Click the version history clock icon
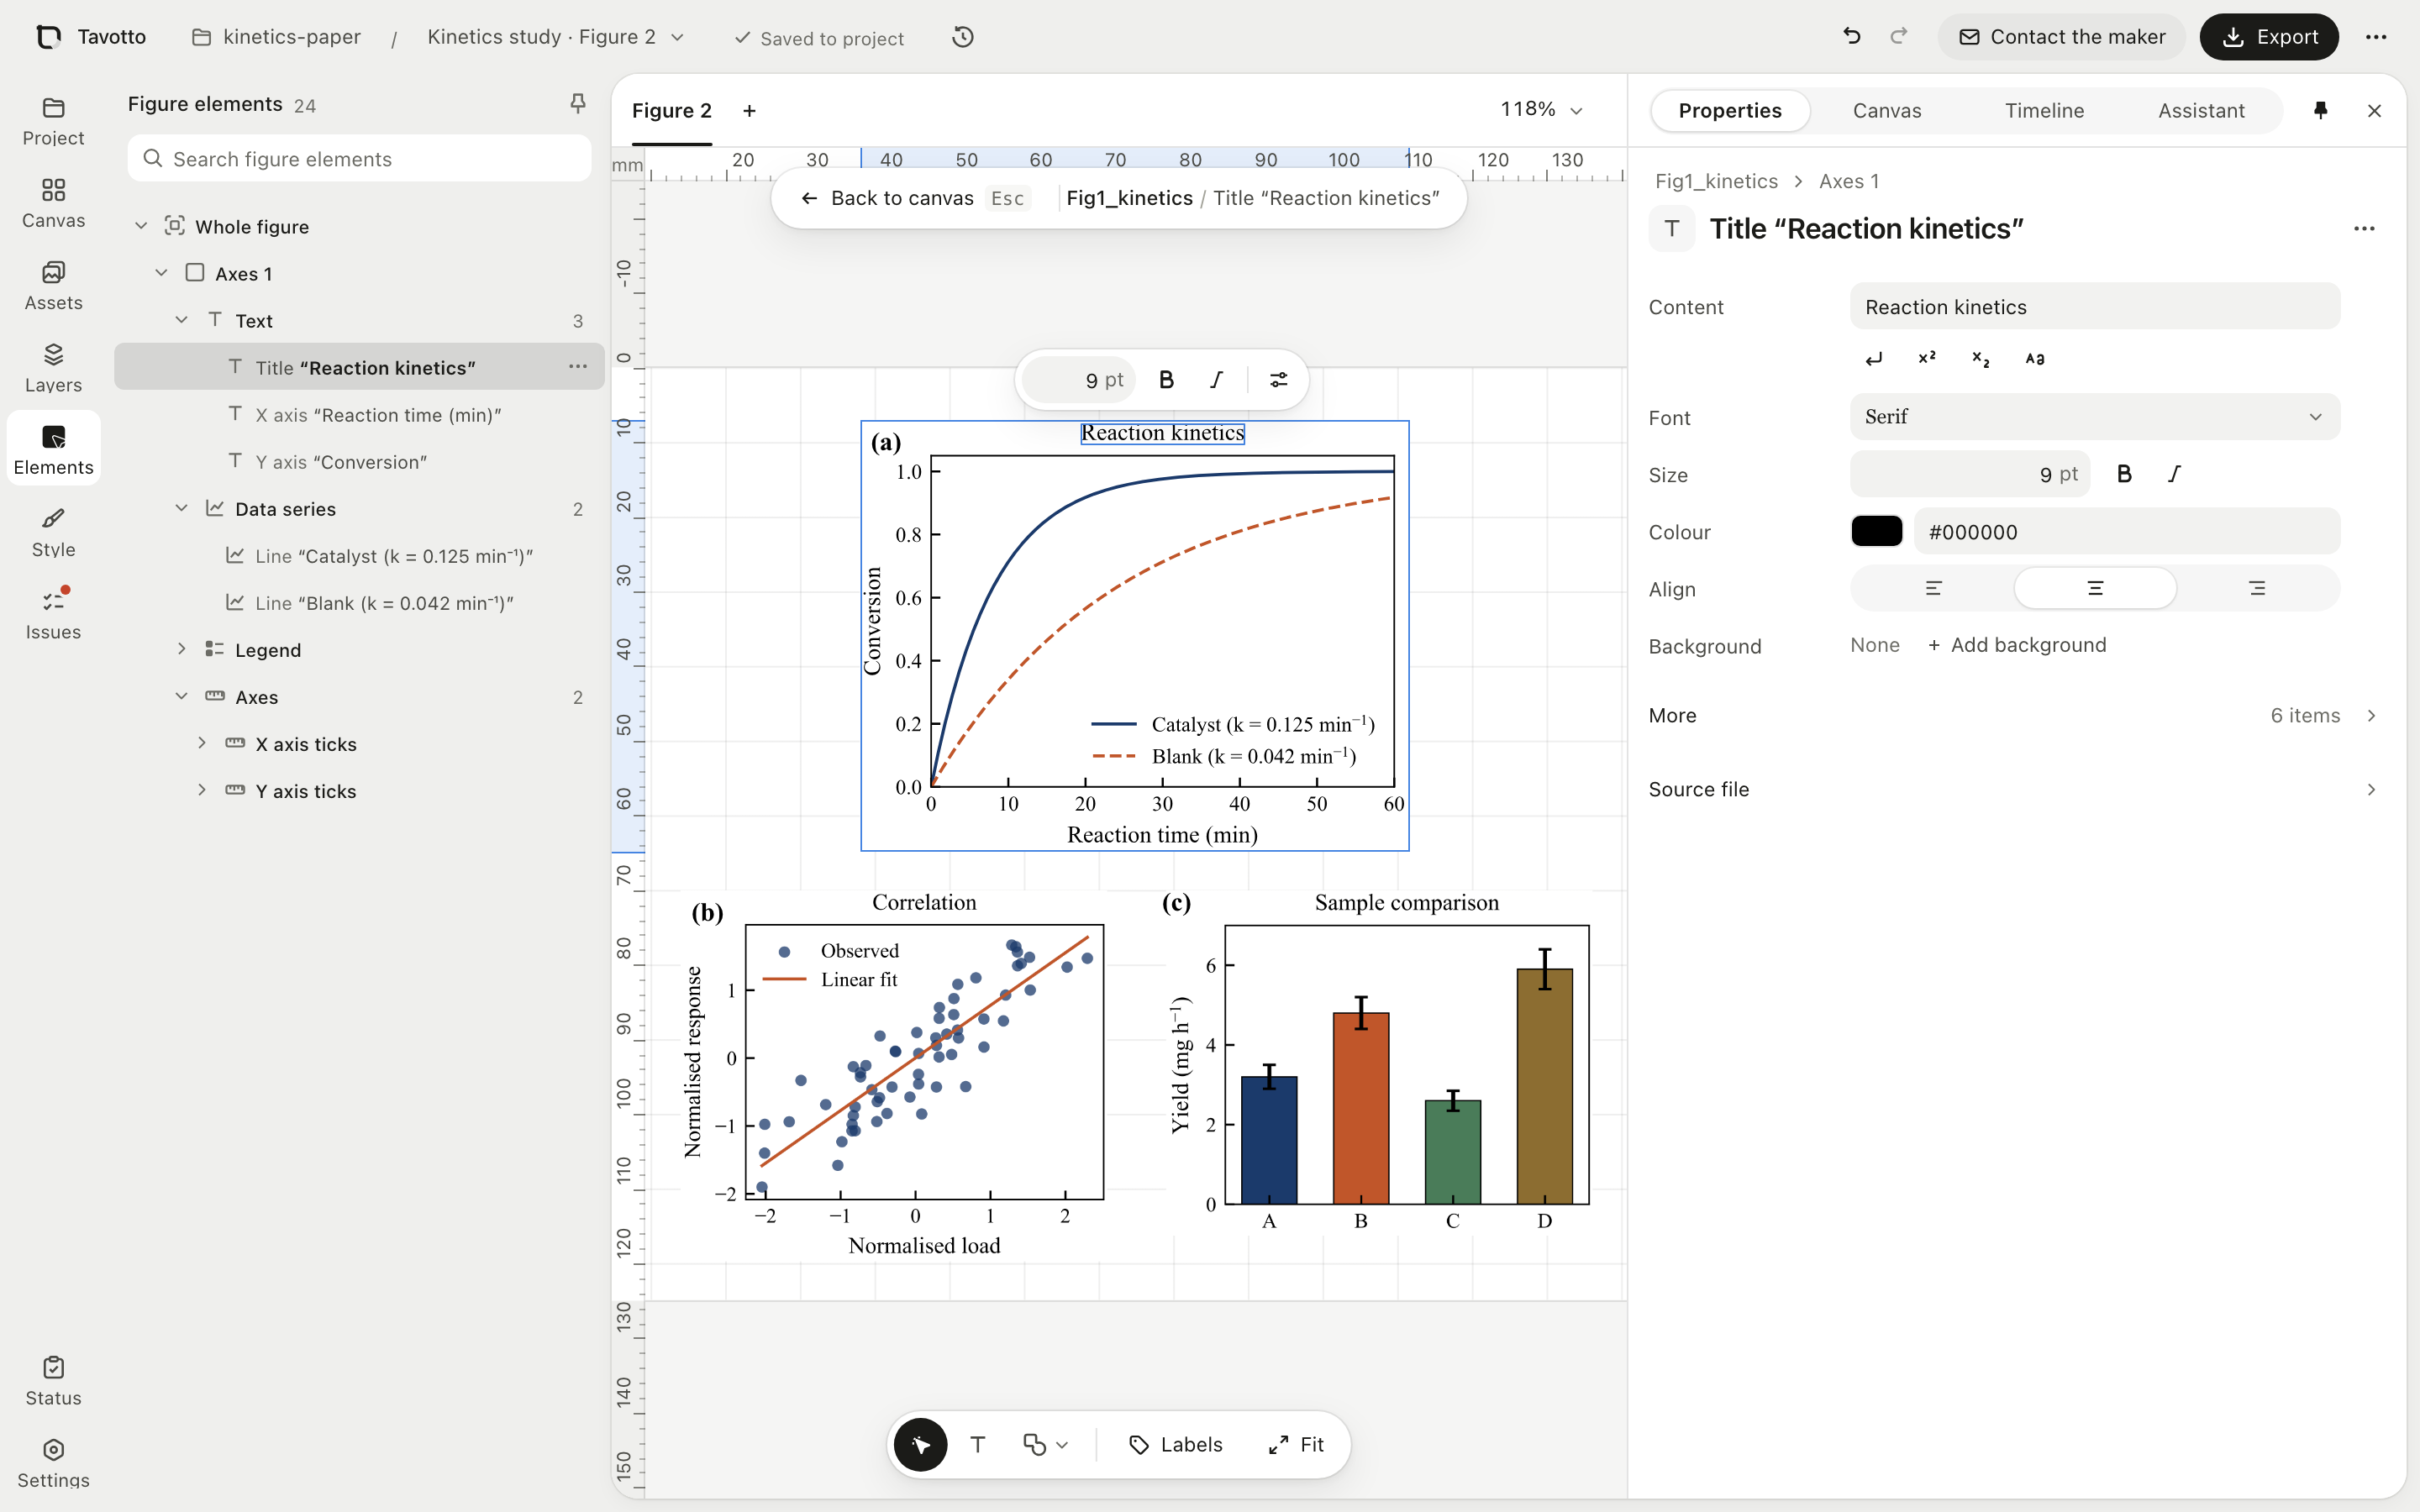The width and height of the screenshot is (2420, 1512). pos(962,37)
